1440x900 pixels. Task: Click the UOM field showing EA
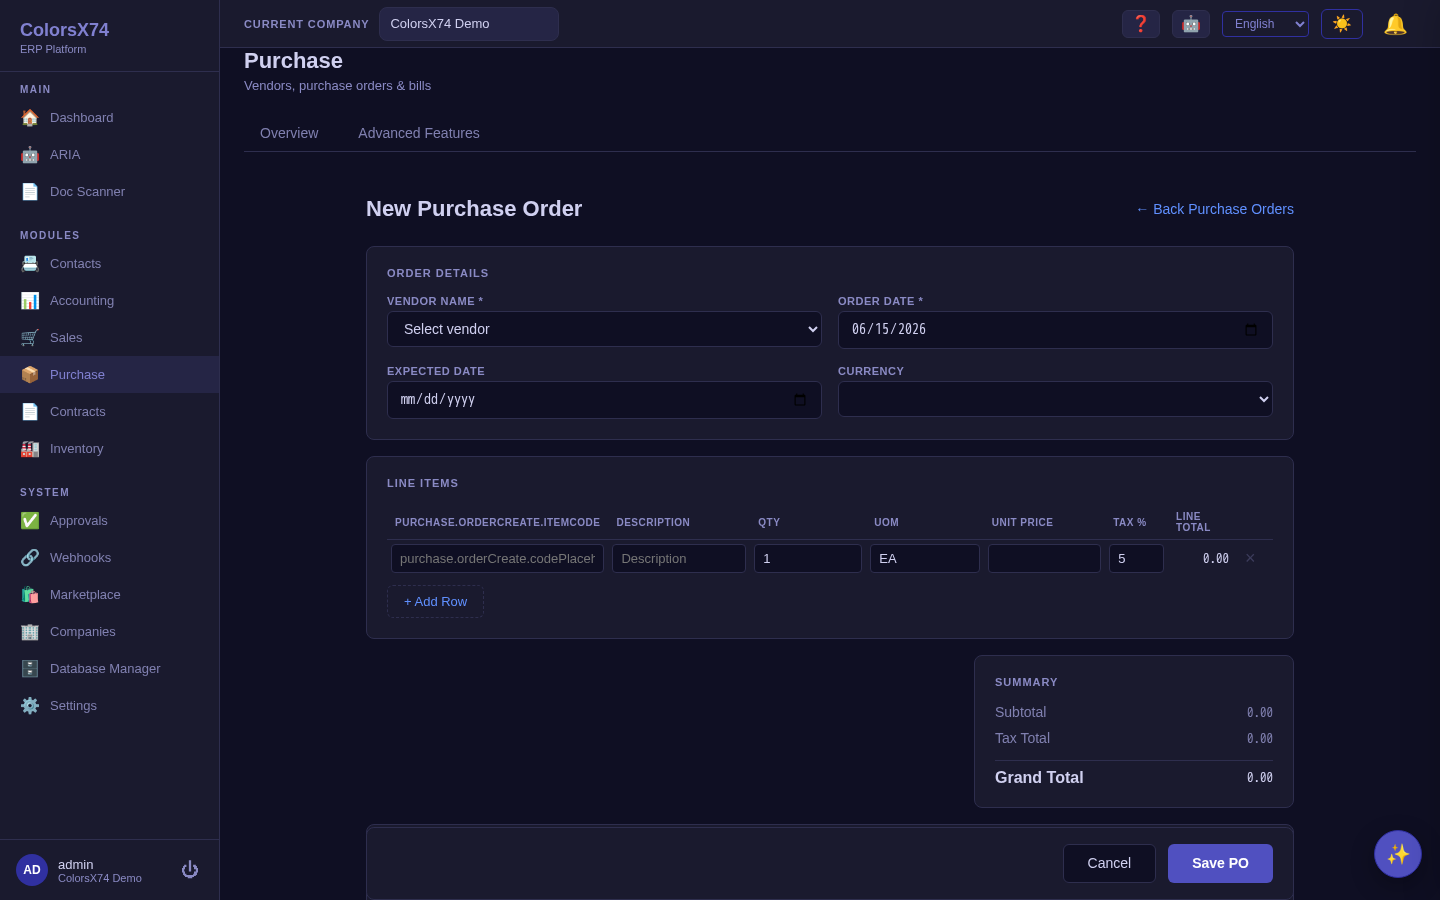925,559
